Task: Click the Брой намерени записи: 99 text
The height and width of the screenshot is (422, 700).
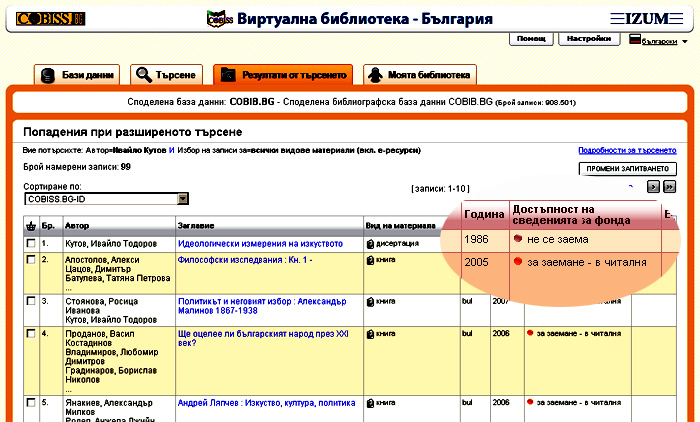Action: (77, 167)
